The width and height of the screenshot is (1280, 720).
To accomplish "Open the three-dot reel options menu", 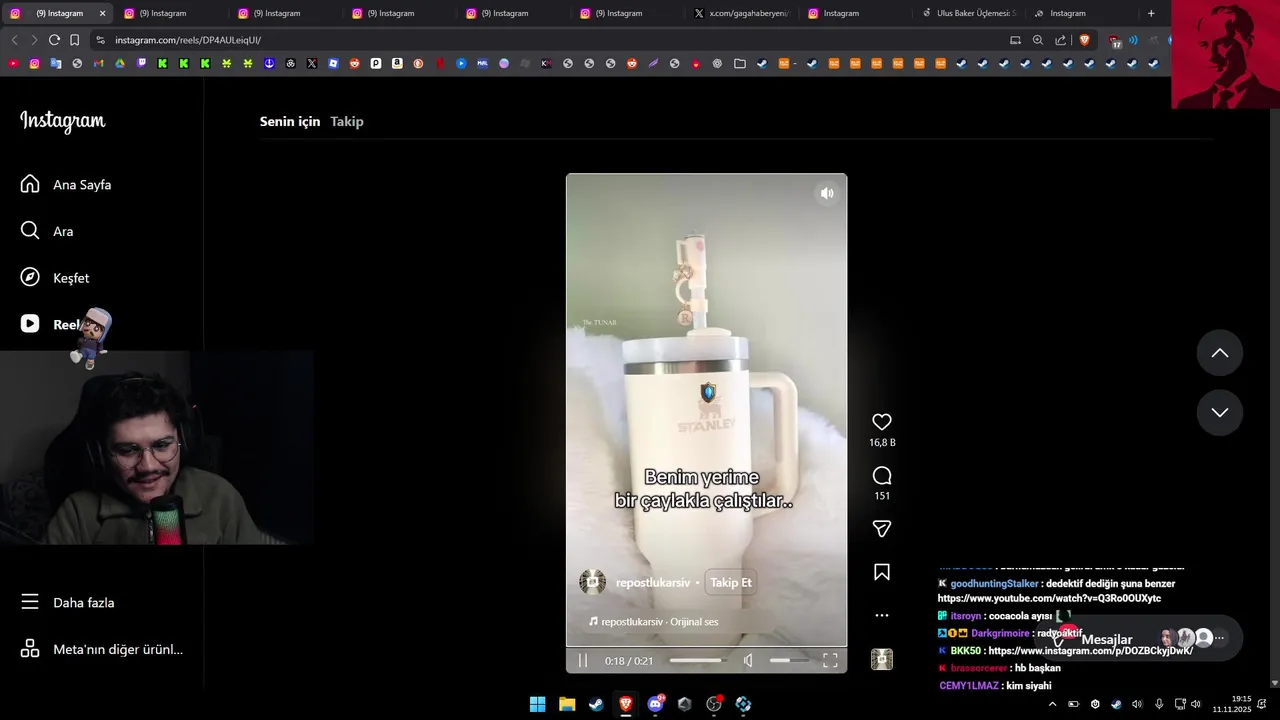I will pos(882,616).
